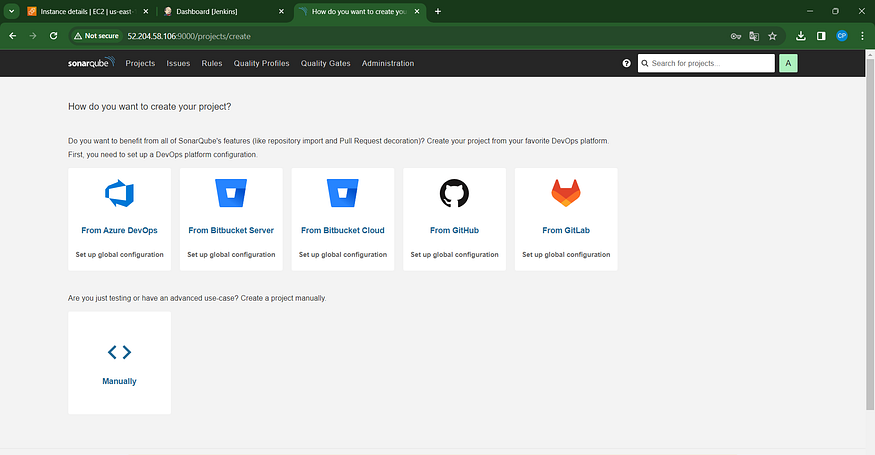Open the Chrome profile avatar
This screenshot has height=455, width=875.
[842, 36]
